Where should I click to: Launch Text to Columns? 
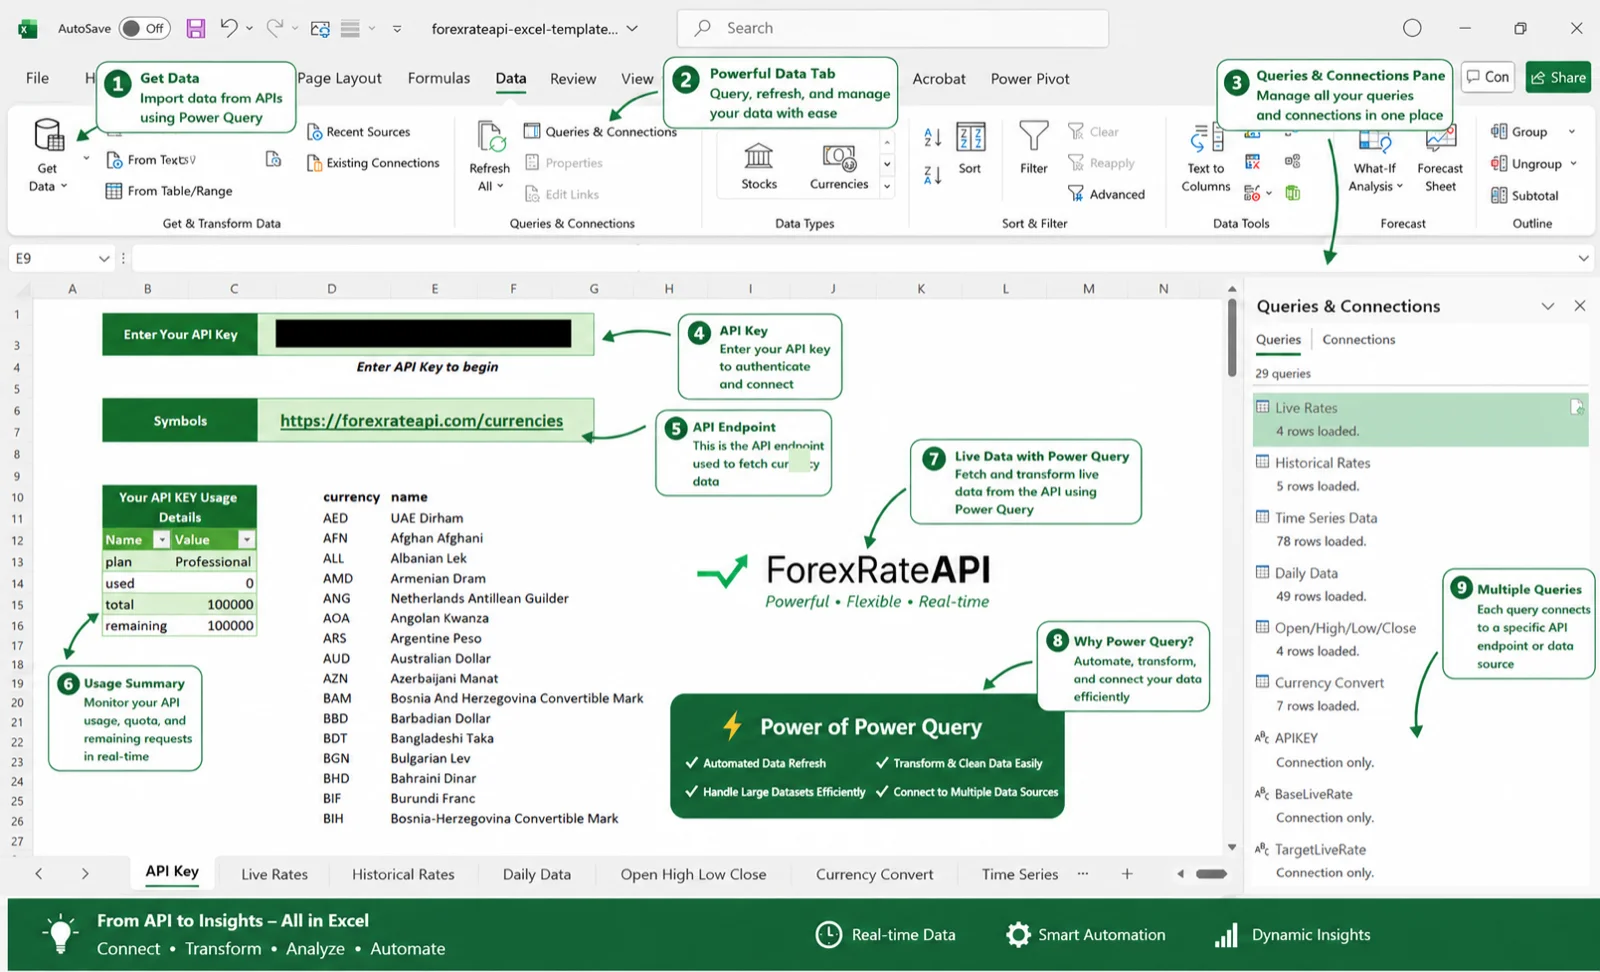[x=1206, y=157]
